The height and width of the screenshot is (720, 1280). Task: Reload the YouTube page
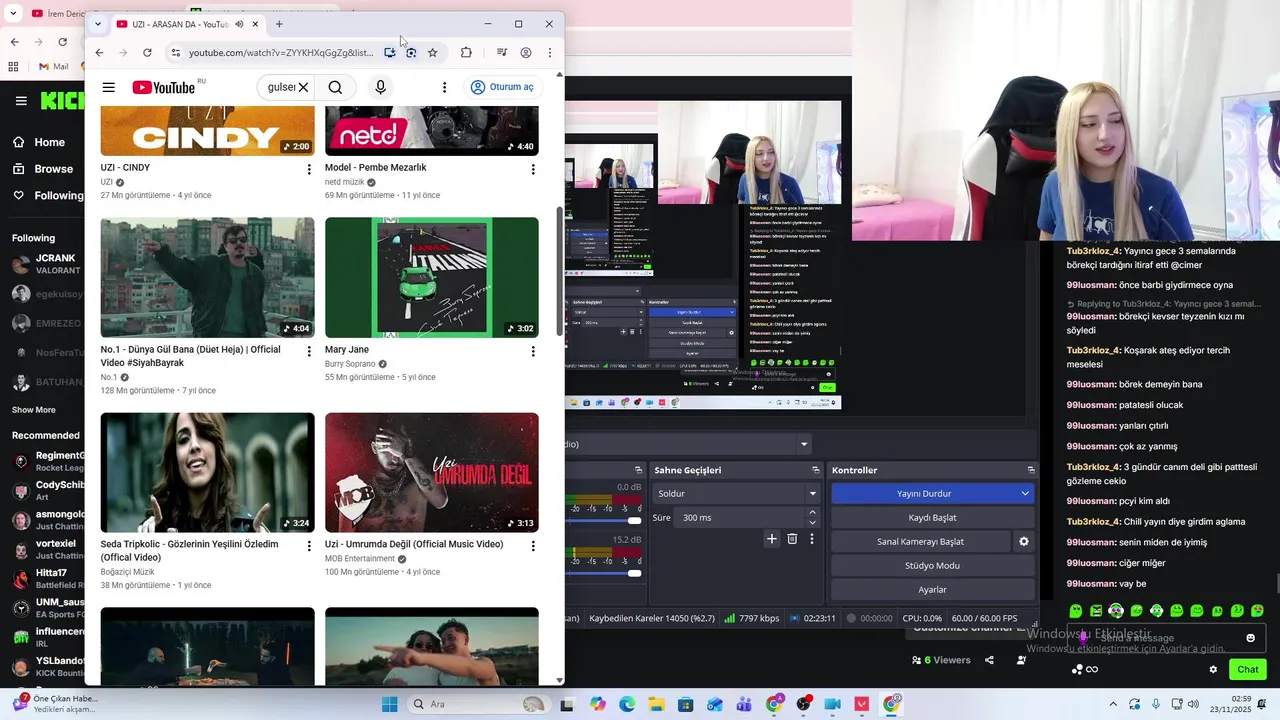coord(147,52)
